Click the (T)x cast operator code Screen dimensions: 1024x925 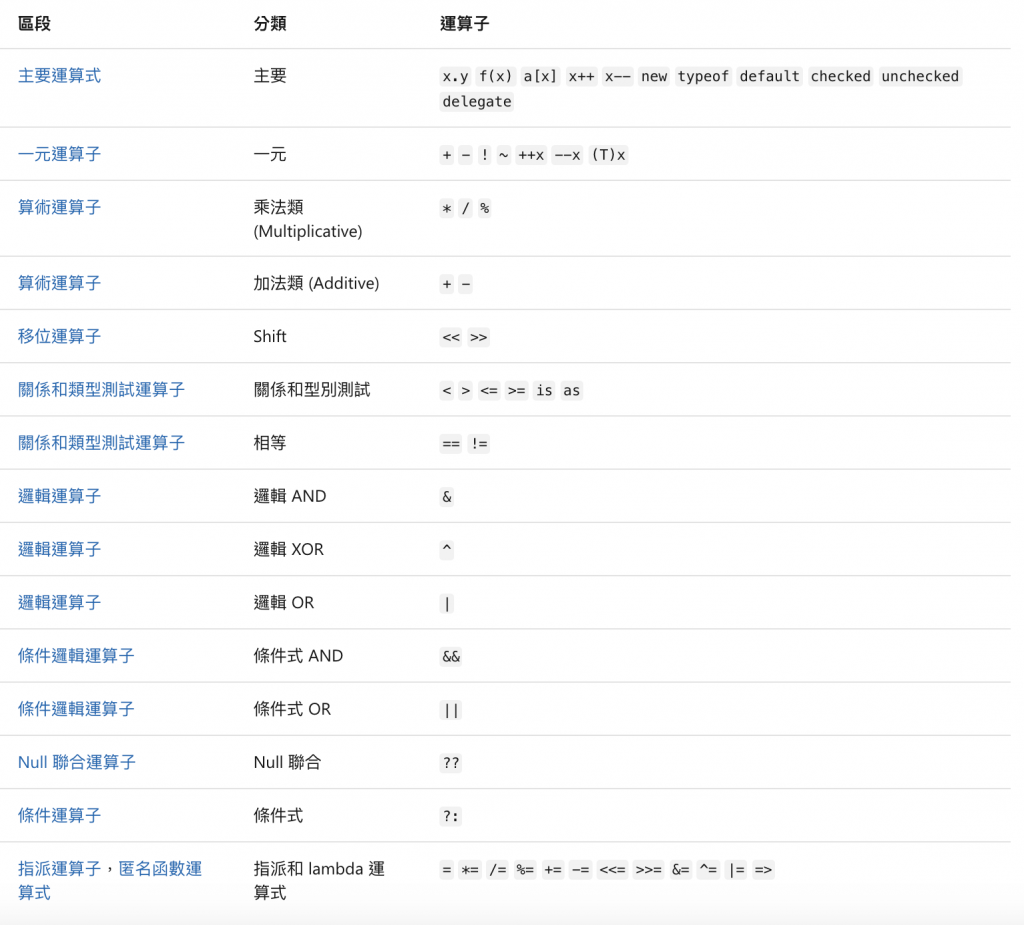tap(609, 155)
